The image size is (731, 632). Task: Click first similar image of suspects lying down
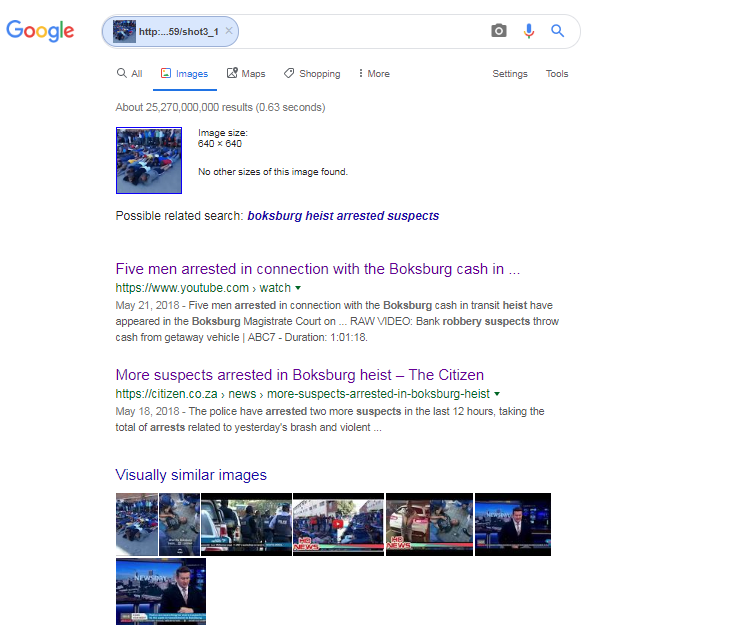click(137, 524)
